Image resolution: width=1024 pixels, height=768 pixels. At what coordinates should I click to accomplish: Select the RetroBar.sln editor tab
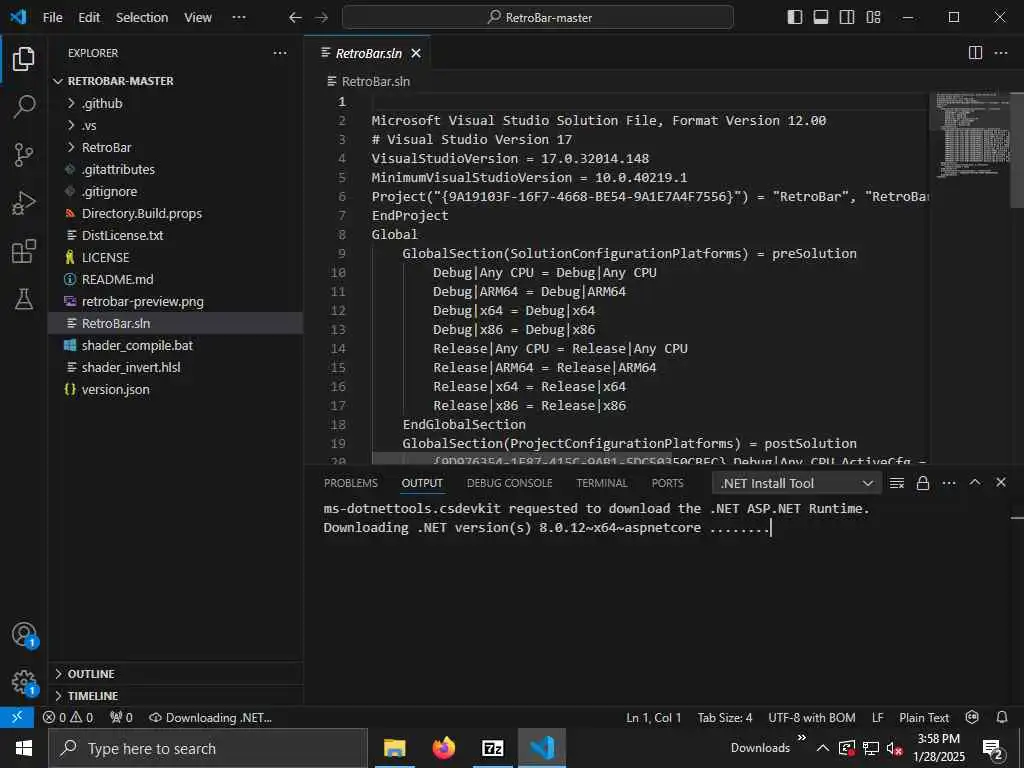[x=369, y=54]
